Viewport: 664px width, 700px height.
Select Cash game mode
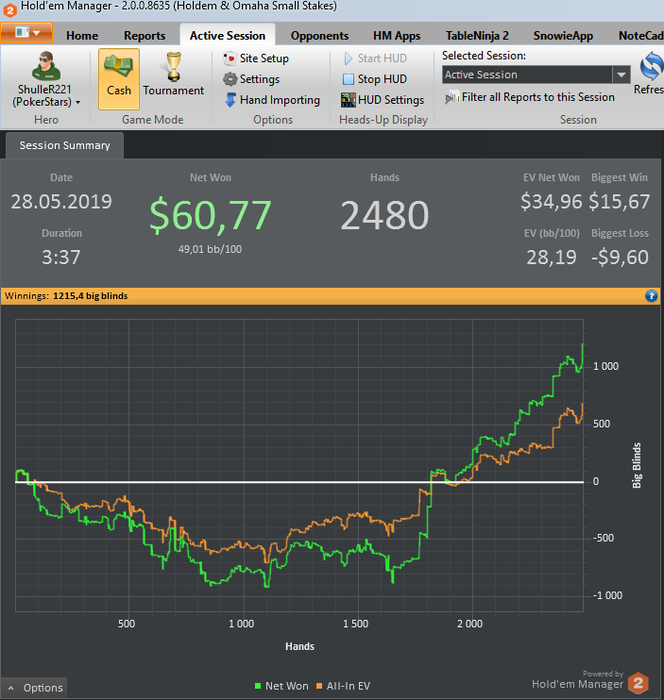coord(119,79)
